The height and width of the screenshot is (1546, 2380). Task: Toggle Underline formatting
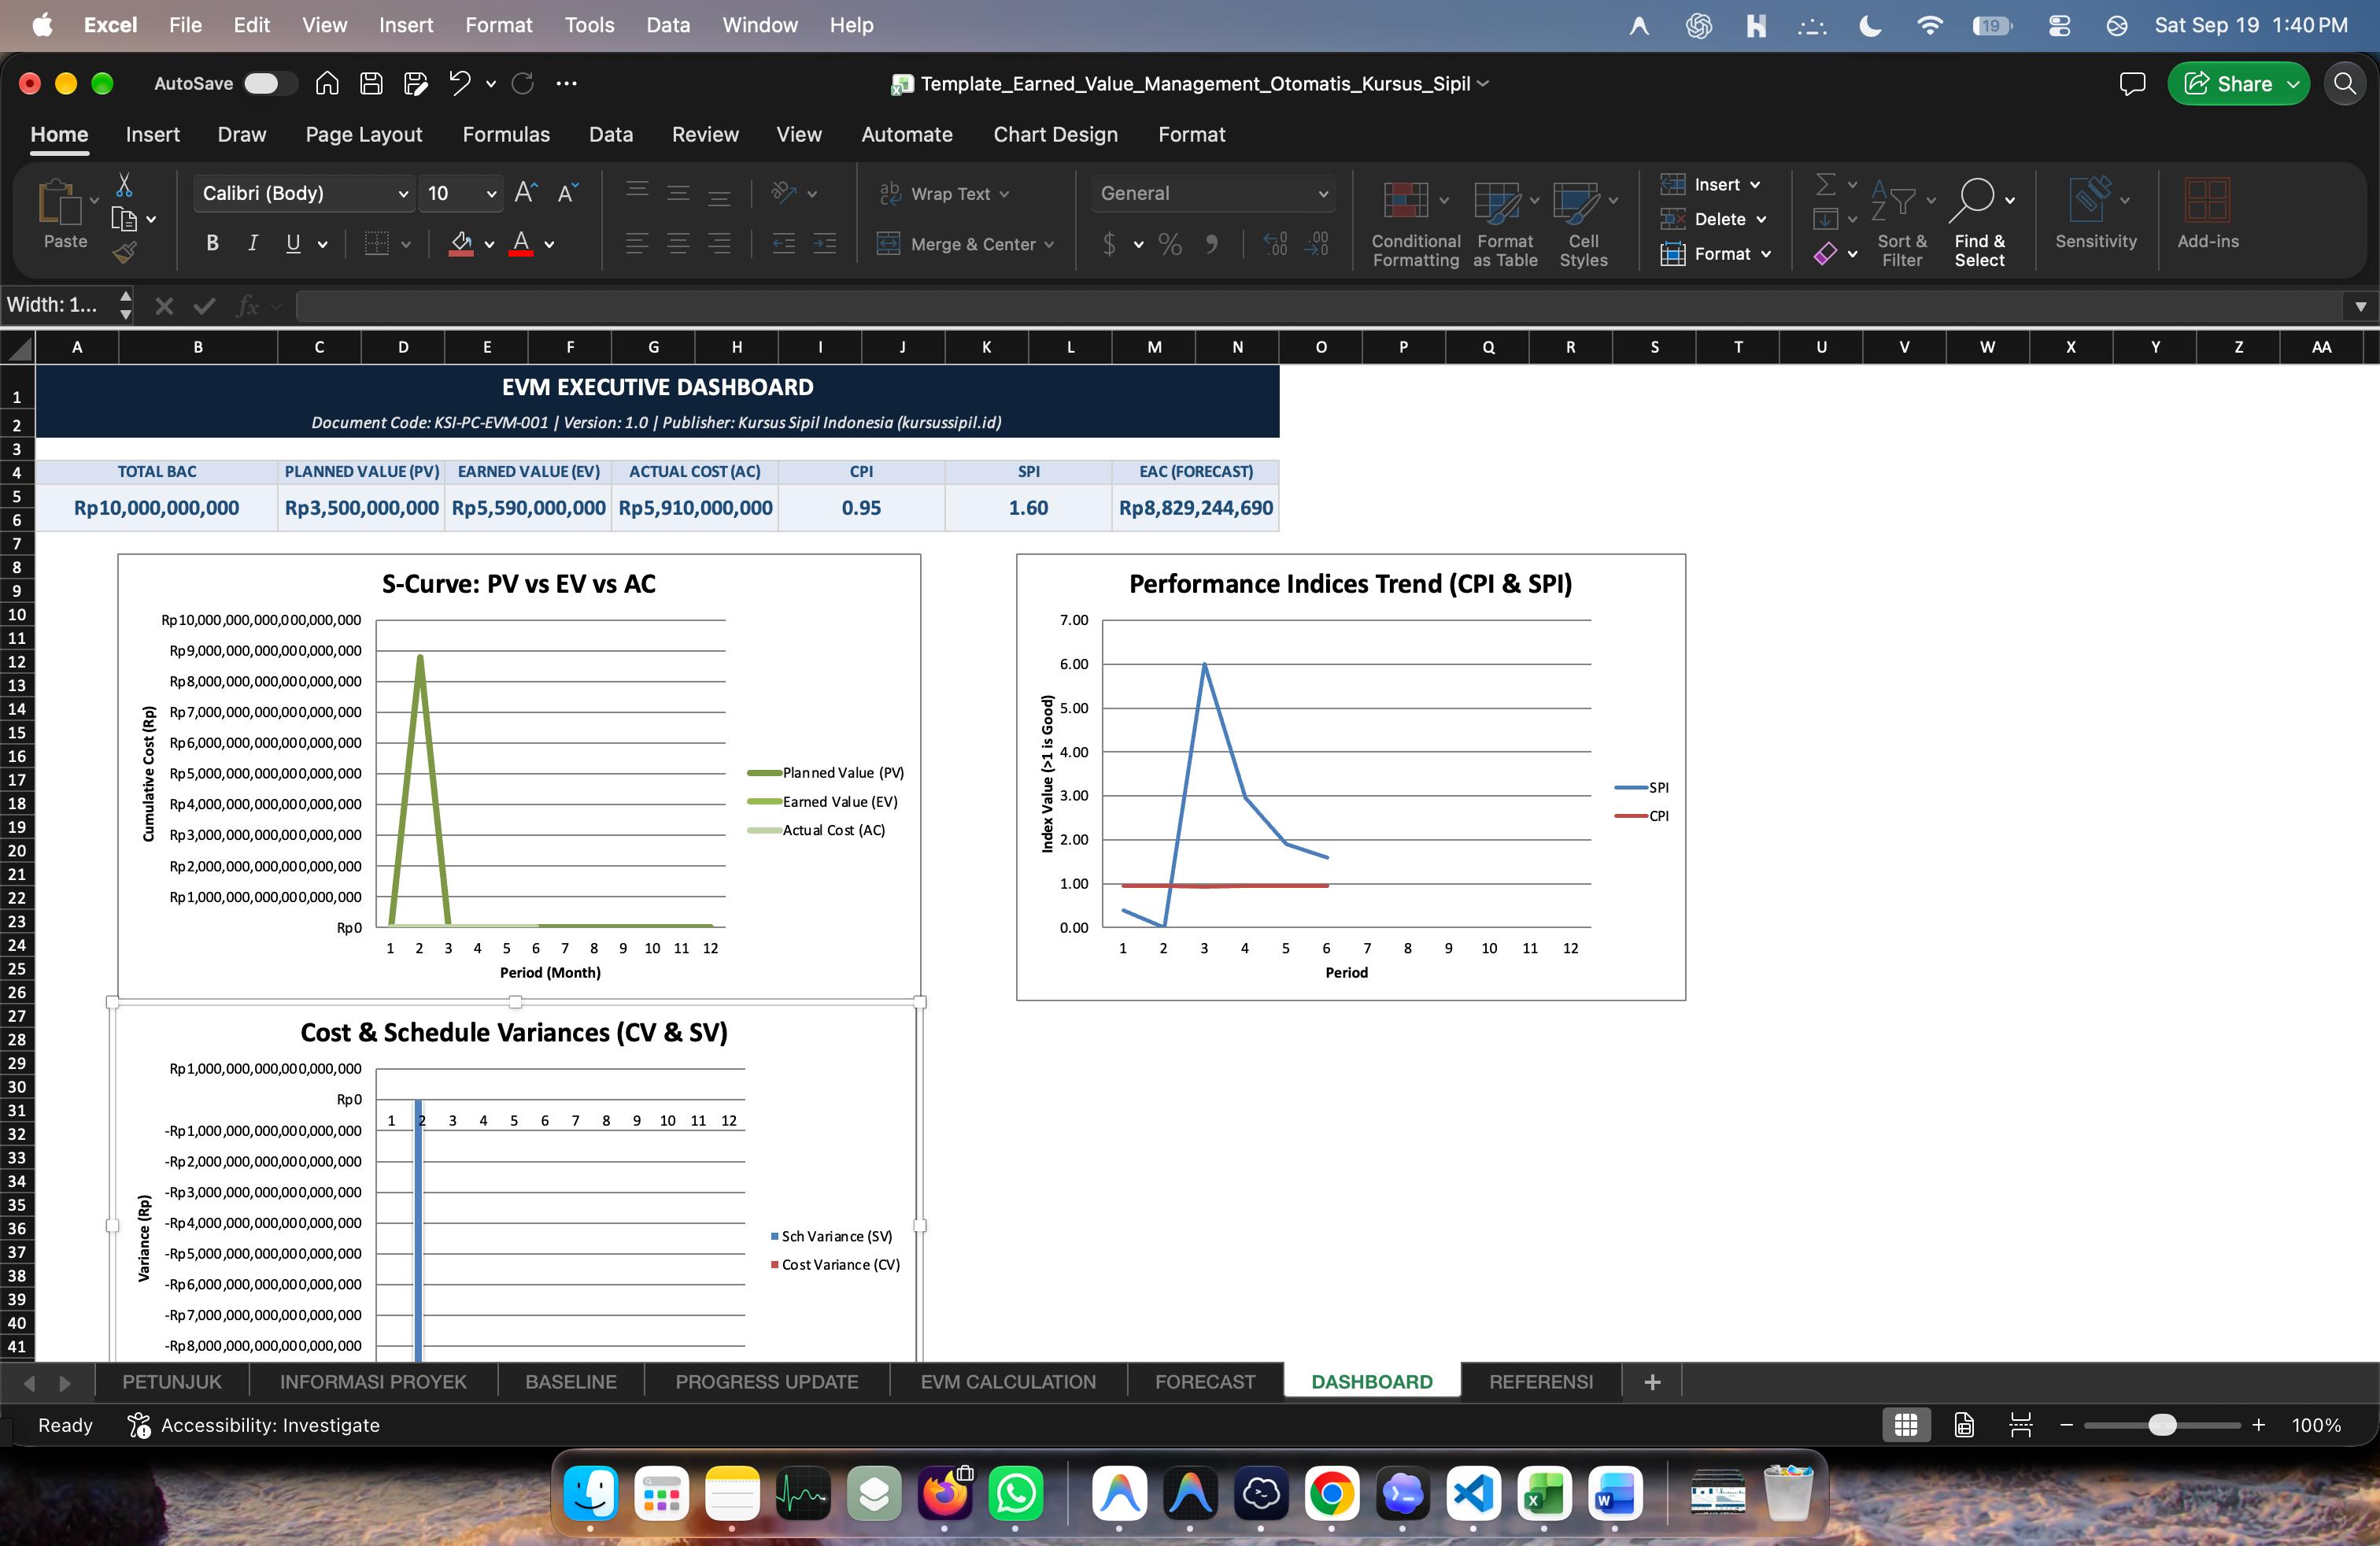pyautogui.click(x=293, y=243)
